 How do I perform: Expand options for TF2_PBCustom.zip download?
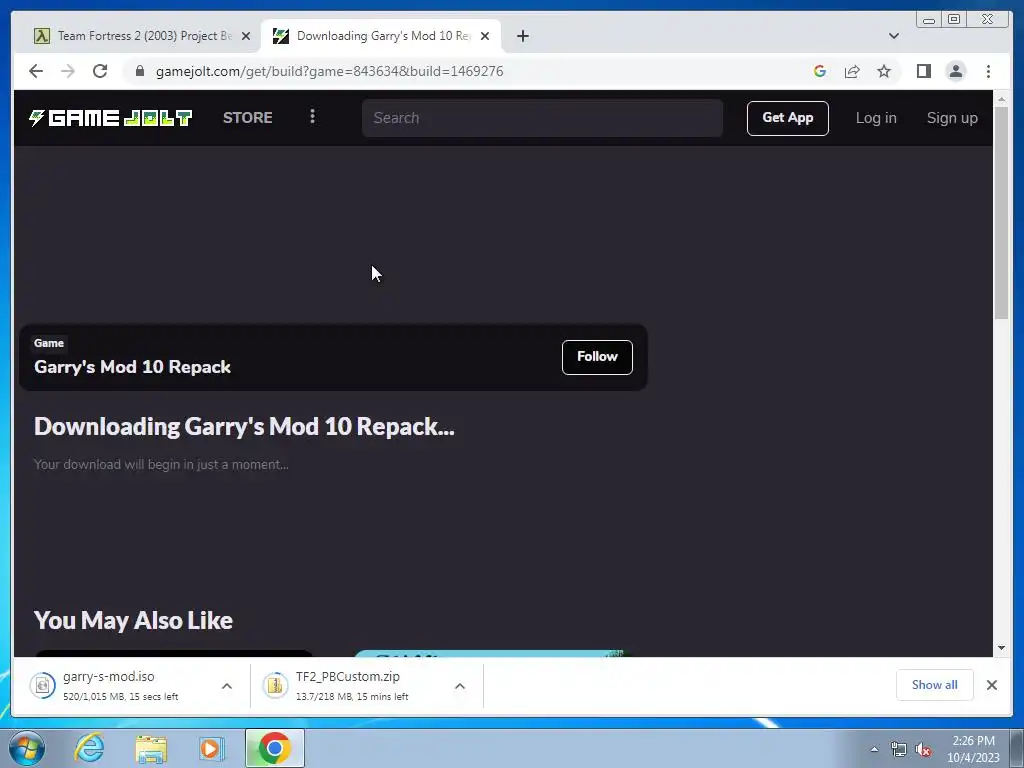460,686
